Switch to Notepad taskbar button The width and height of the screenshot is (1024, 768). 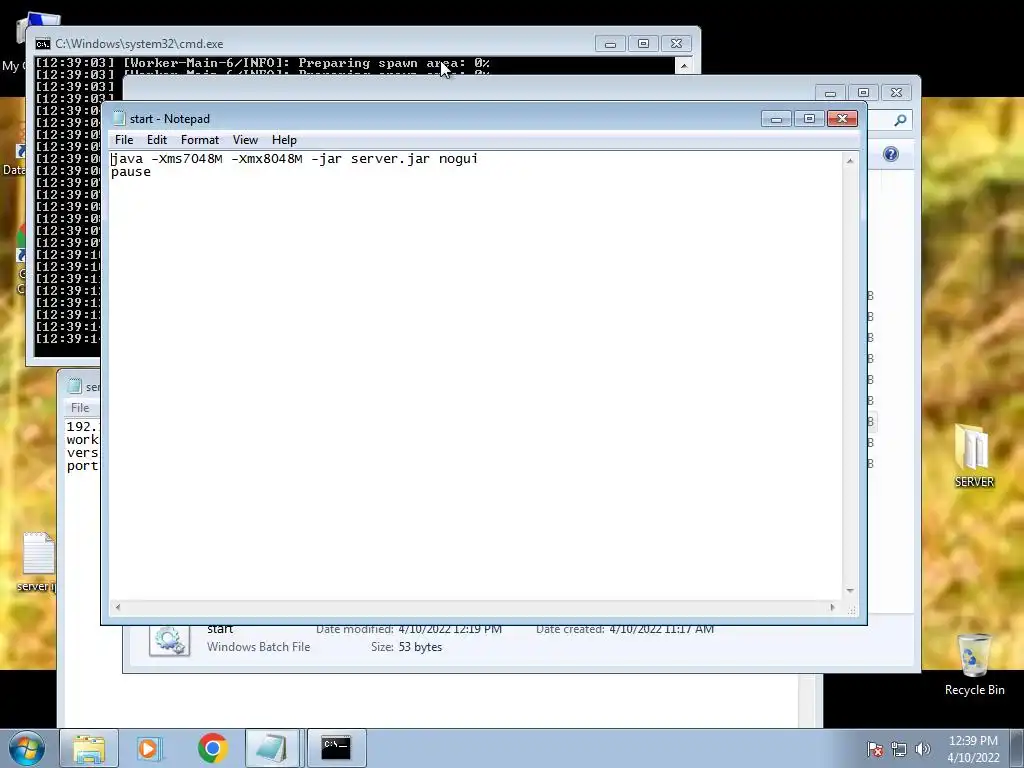click(x=272, y=748)
